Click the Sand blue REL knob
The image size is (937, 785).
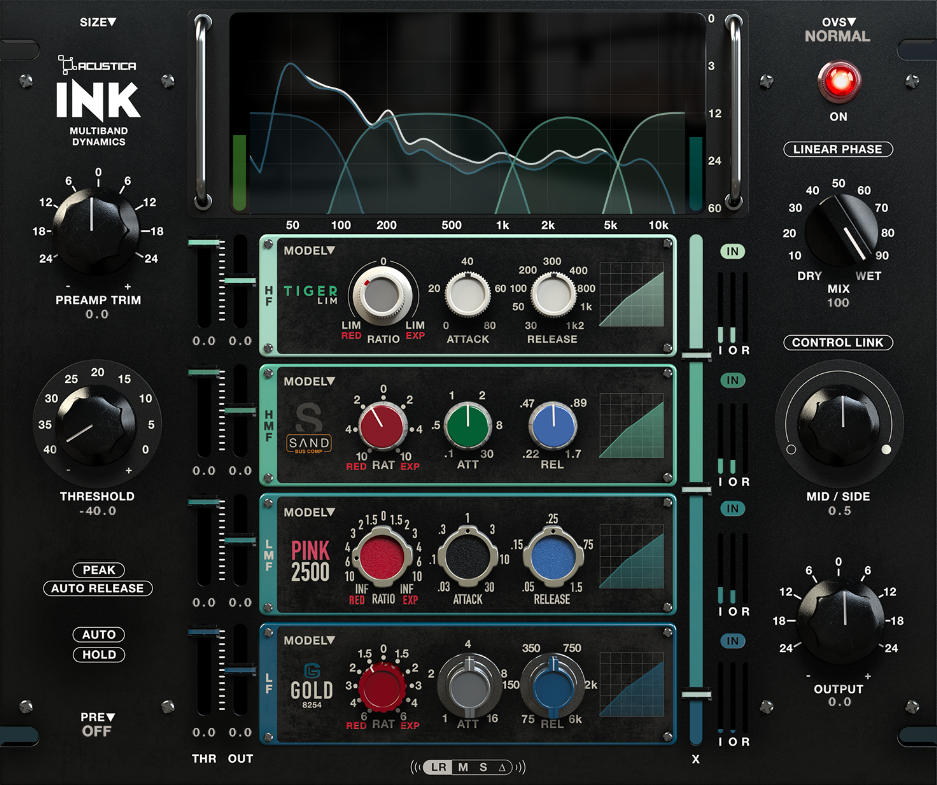click(553, 426)
